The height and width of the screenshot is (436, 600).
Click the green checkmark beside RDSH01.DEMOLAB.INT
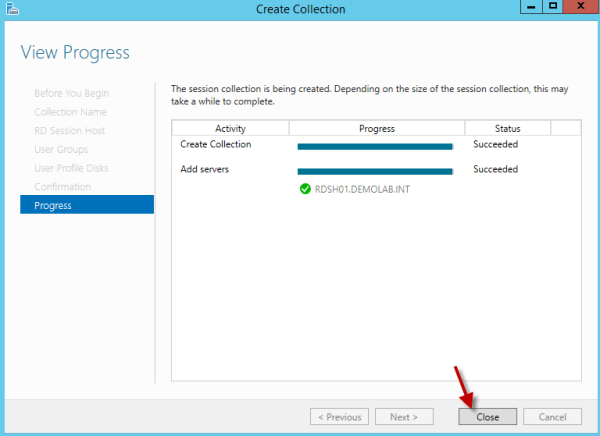coord(305,188)
